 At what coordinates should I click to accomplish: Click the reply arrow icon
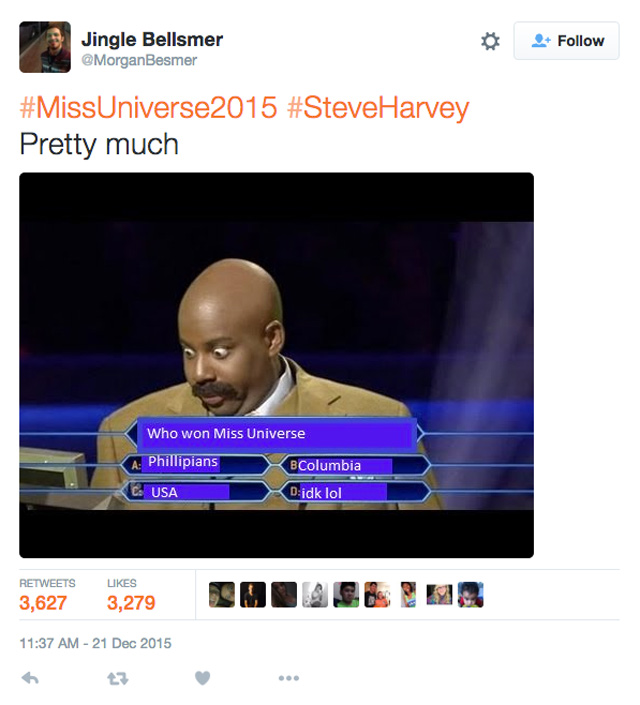pyautogui.click(x=30, y=678)
